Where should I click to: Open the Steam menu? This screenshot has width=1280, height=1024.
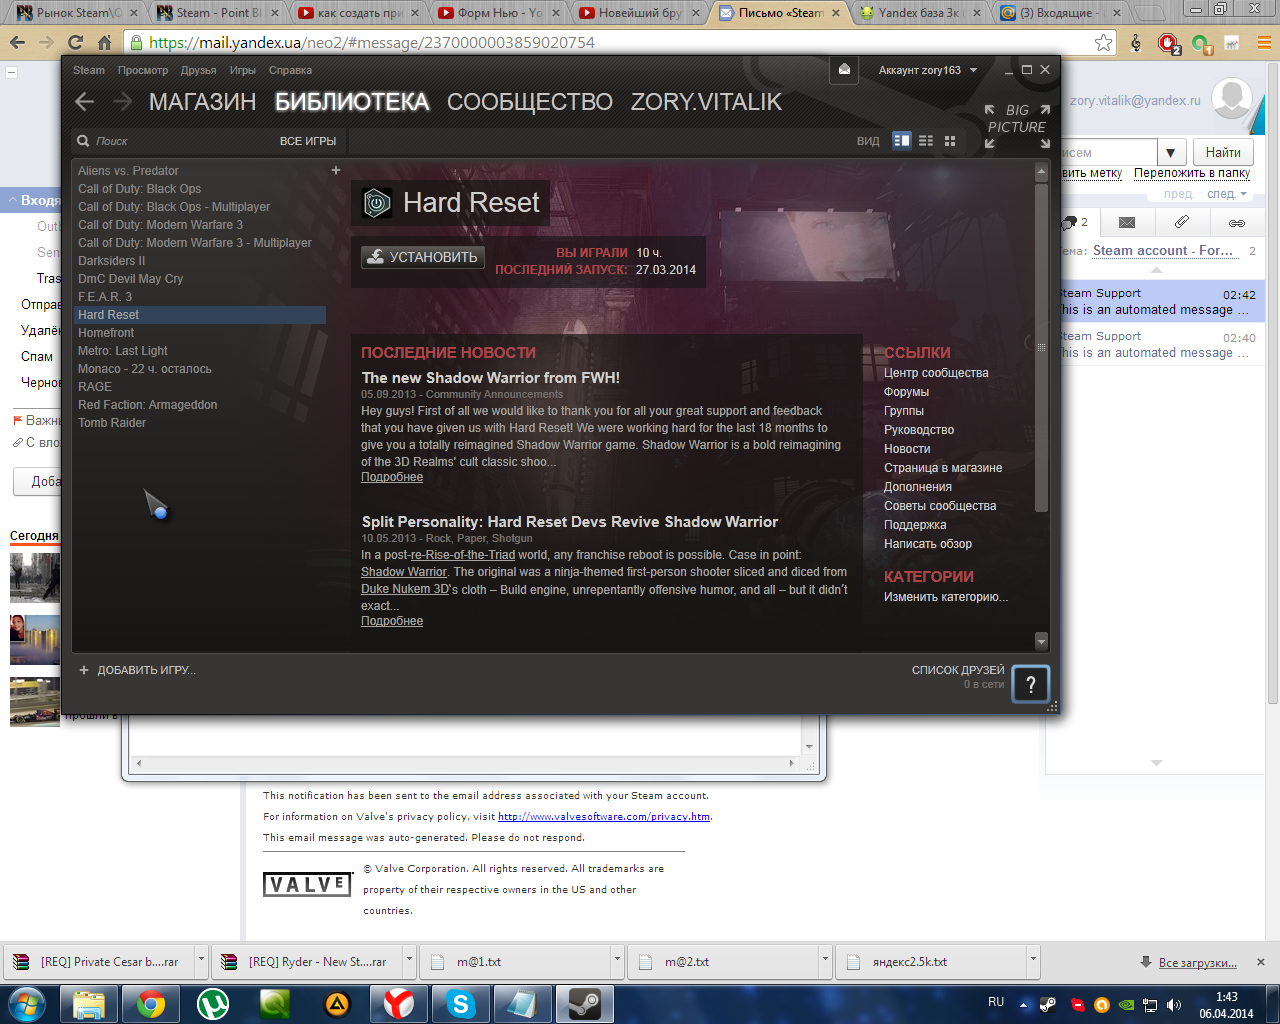point(89,70)
